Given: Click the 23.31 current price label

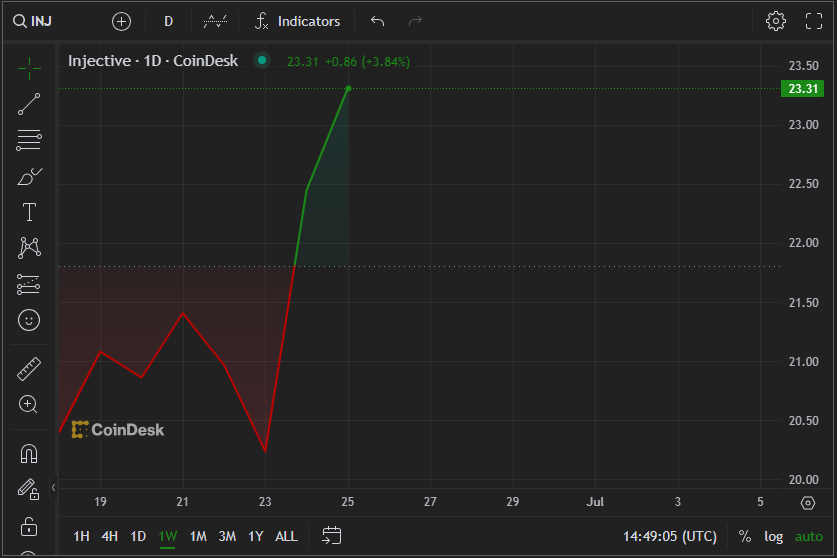Looking at the screenshot, I should 802,89.
